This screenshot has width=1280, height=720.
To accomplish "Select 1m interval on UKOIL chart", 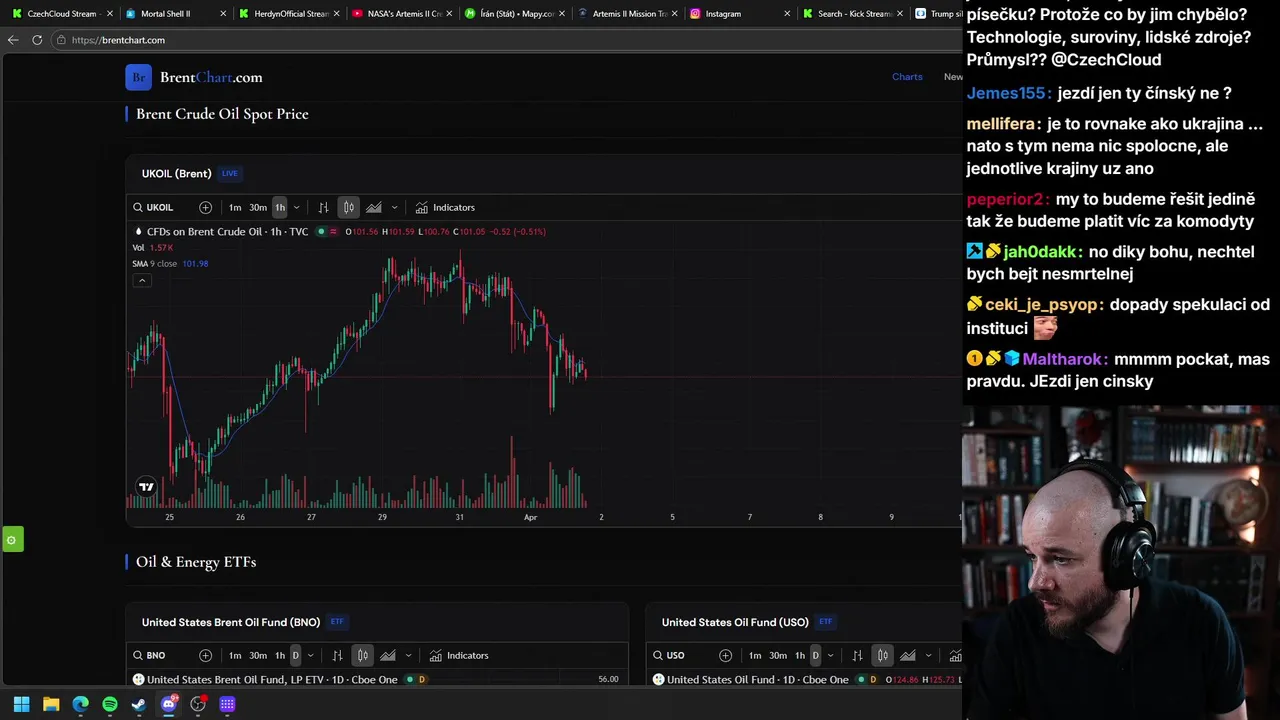I will click(x=235, y=207).
